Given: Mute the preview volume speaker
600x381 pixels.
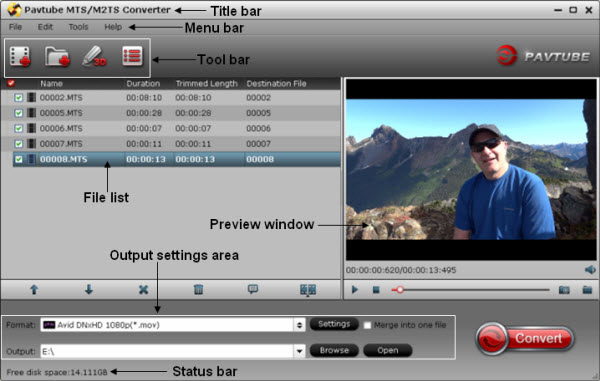Looking at the screenshot, I should click(x=590, y=270).
